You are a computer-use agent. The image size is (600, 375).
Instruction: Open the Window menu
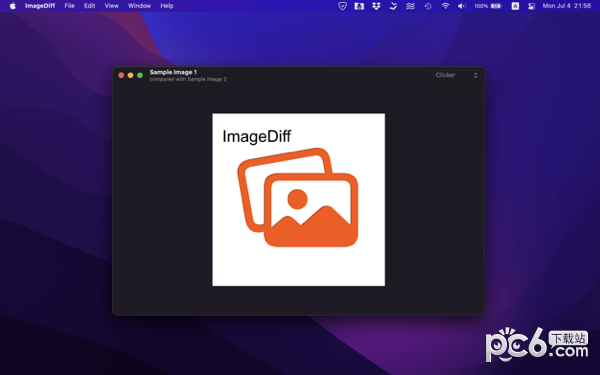click(x=139, y=6)
